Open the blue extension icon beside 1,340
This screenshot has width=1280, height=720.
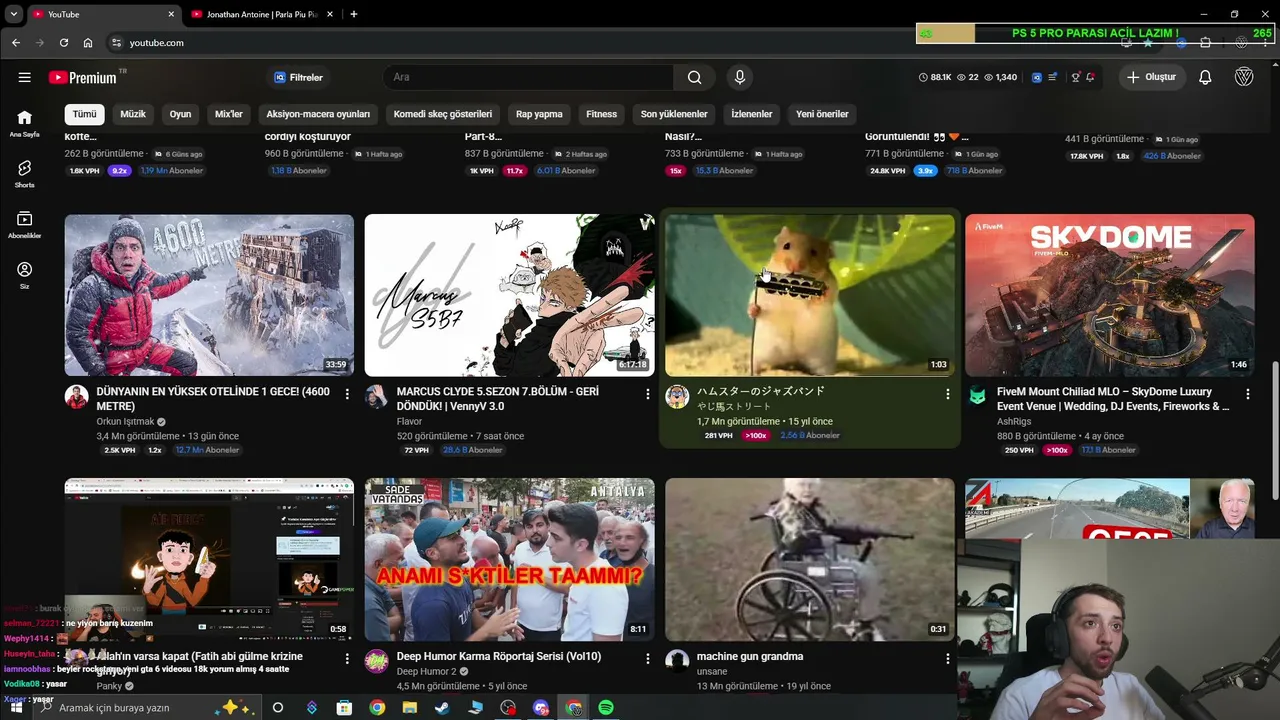1037,77
